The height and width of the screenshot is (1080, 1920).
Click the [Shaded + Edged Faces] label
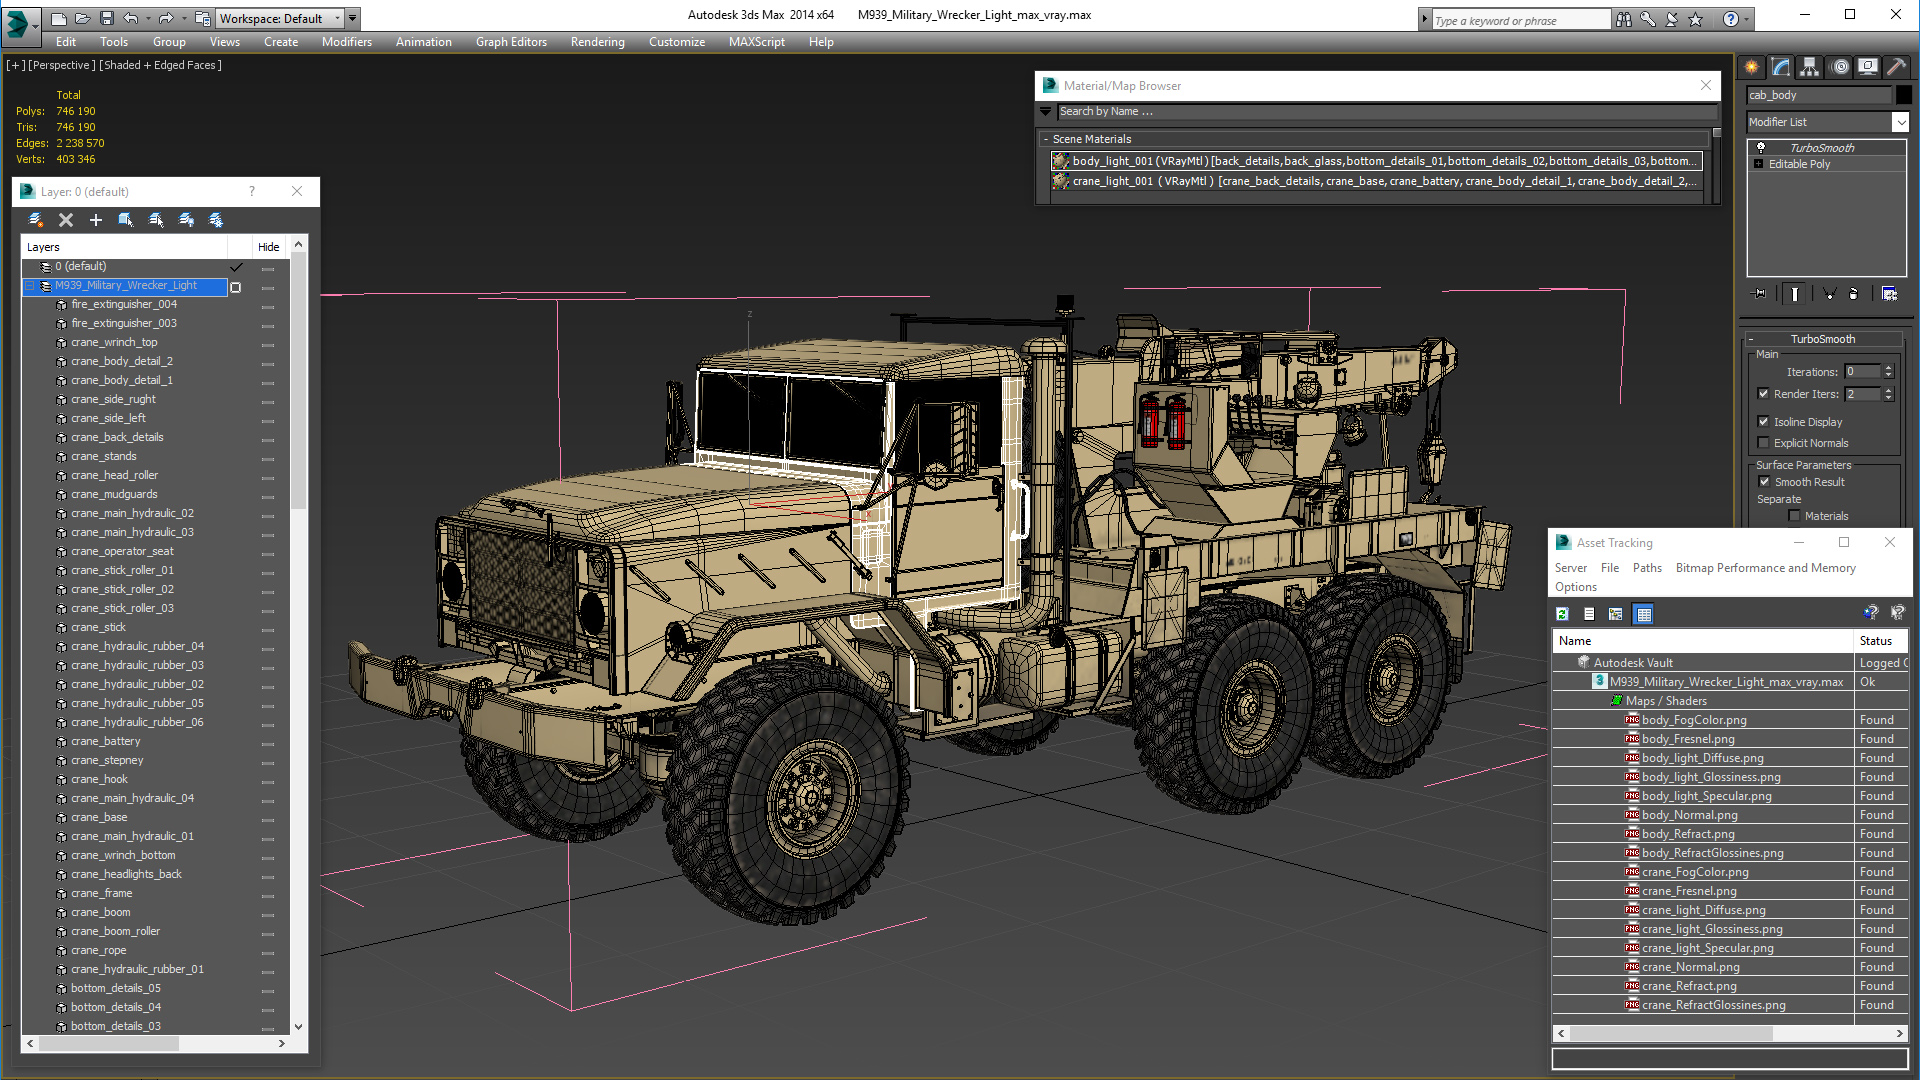(160, 65)
